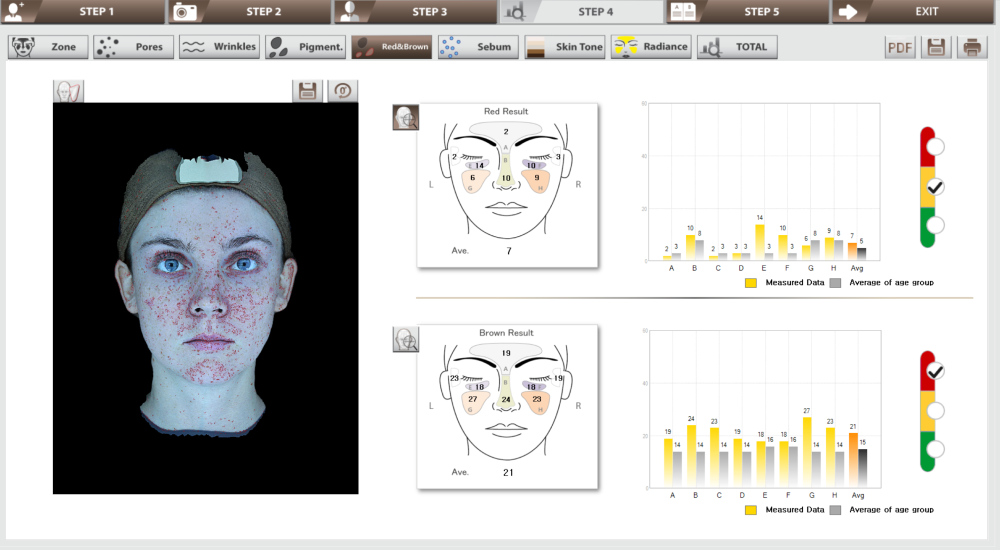Screen dimensions: 1000x550
Task: Open the STEP 3 tab
Action: click(415, 12)
